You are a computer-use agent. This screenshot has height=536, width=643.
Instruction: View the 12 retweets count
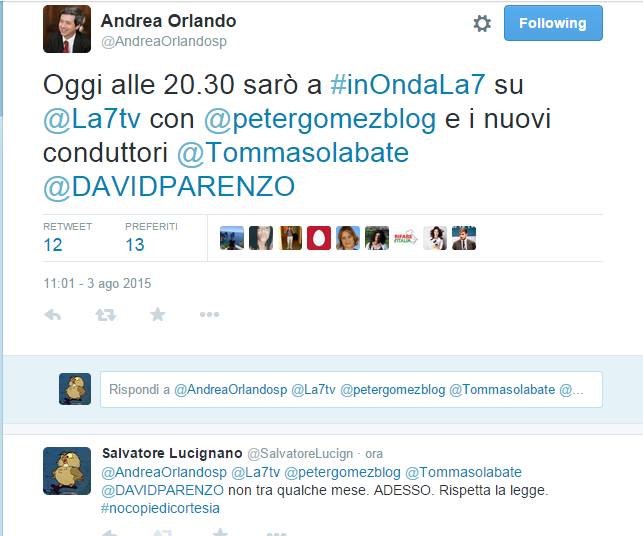[x=53, y=245]
